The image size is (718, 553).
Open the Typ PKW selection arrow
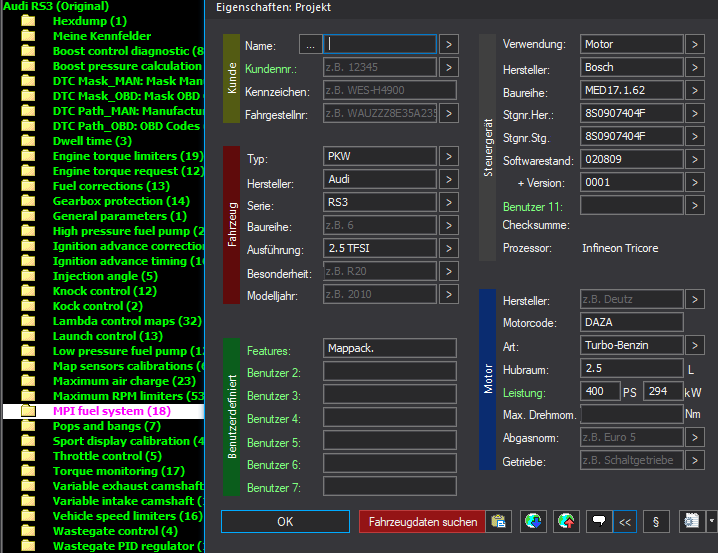[x=449, y=157]
